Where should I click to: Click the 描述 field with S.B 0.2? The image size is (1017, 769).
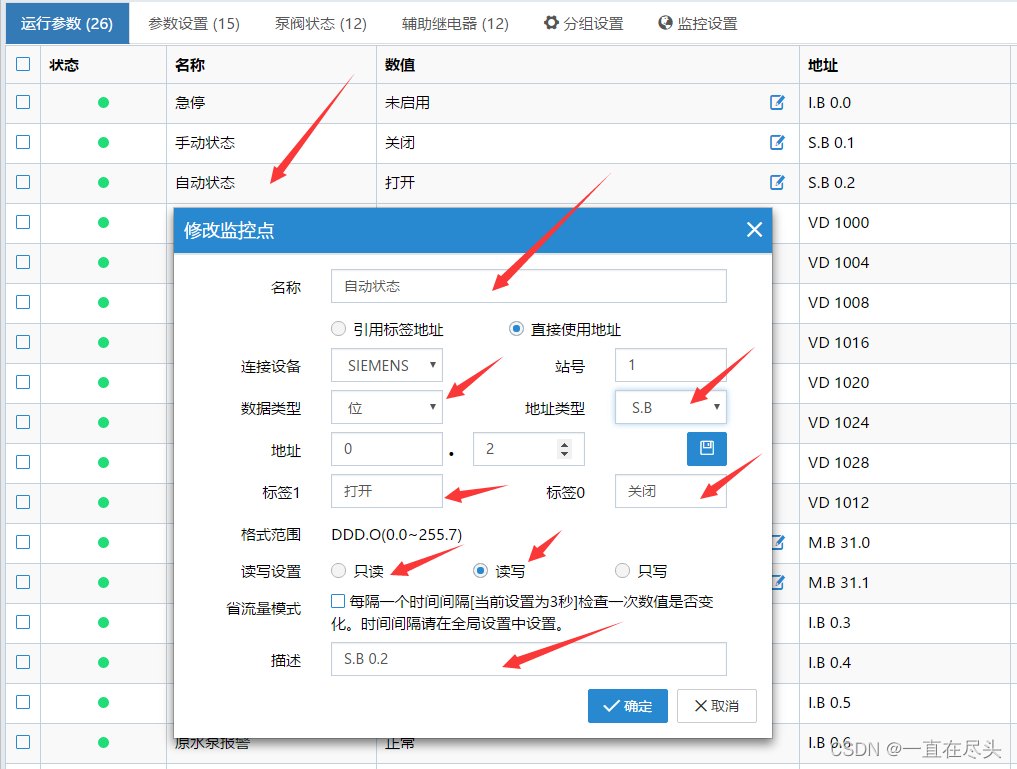529,659
